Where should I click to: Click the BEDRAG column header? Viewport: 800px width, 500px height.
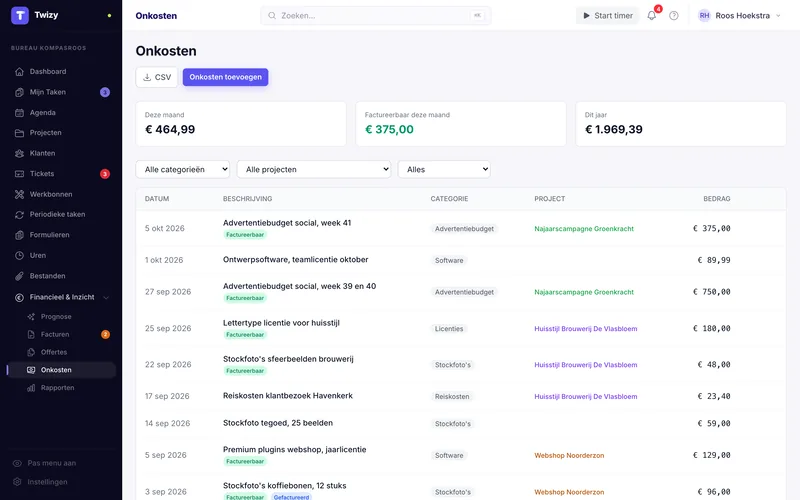[717, 198]
